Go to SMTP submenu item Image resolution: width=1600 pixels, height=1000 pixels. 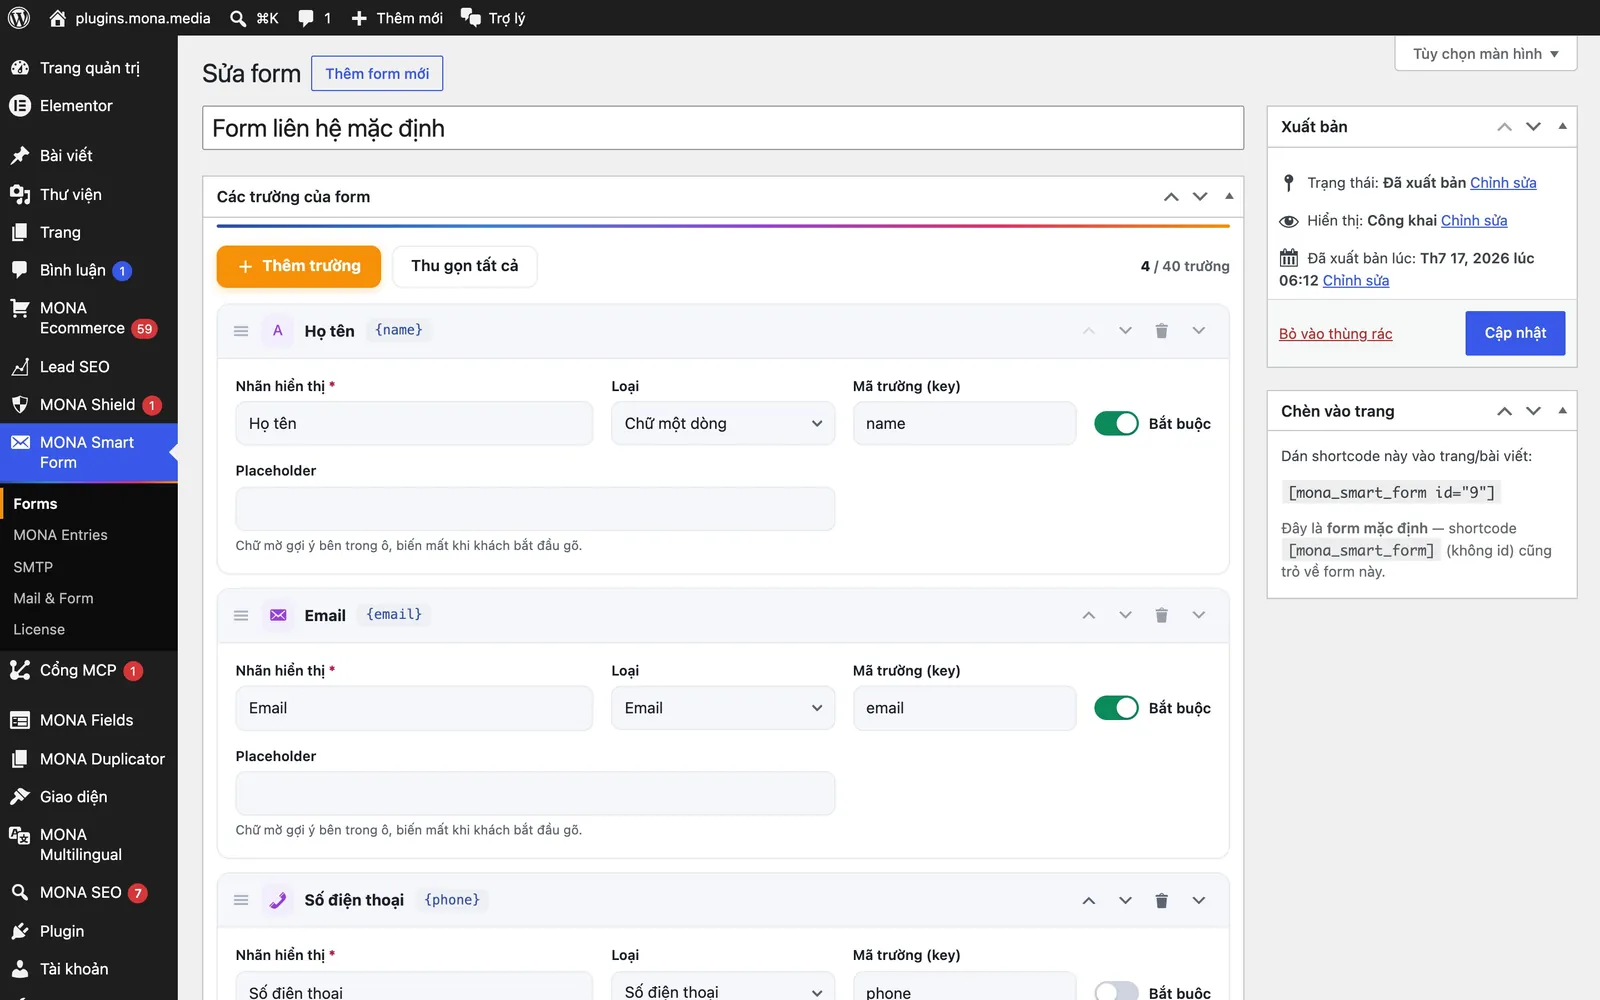(33, 567)
